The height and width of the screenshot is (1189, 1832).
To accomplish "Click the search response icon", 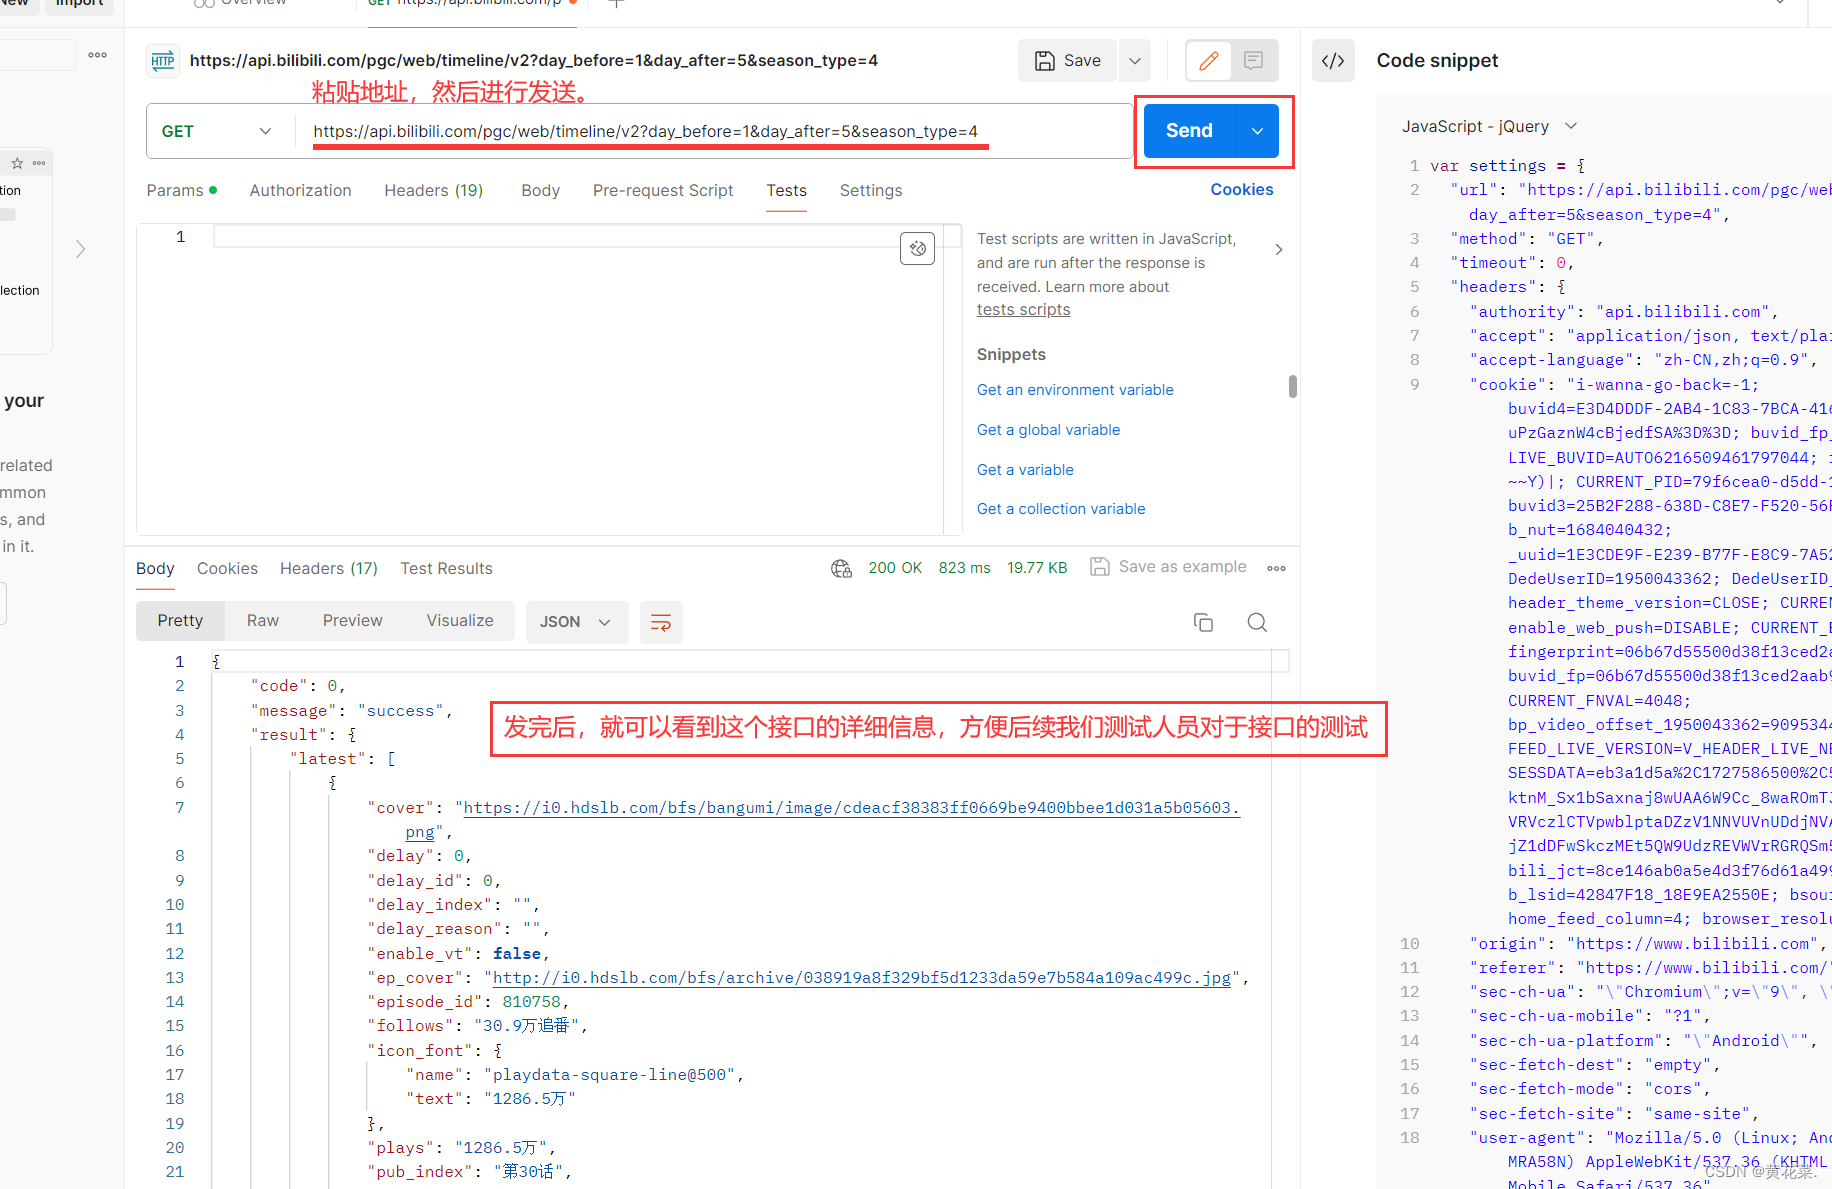I will (x=1257, y=622).
